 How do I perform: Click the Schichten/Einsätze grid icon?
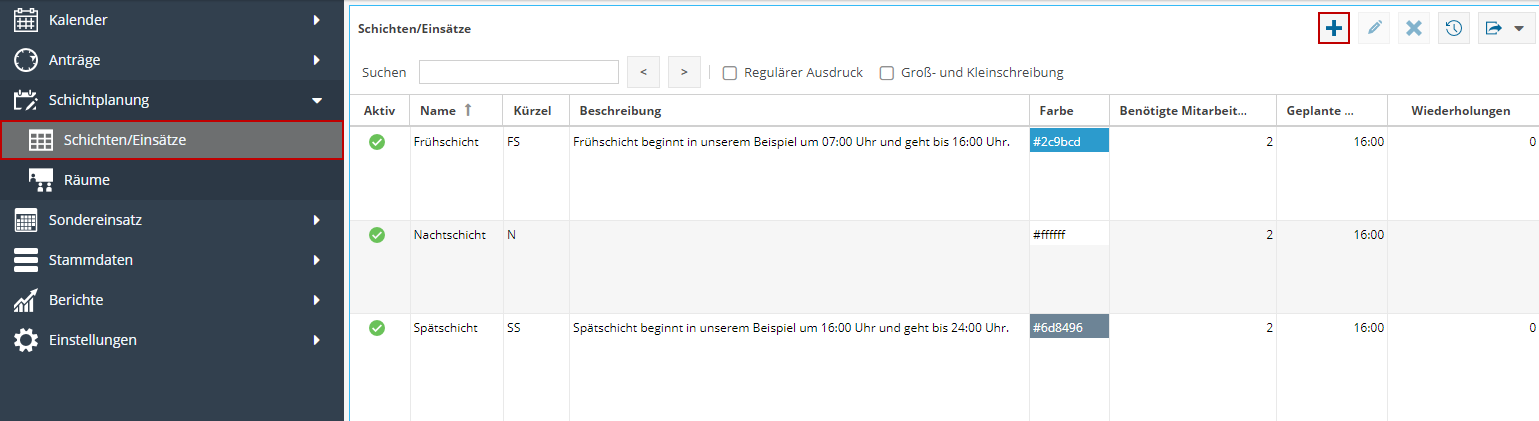[41, 141]
